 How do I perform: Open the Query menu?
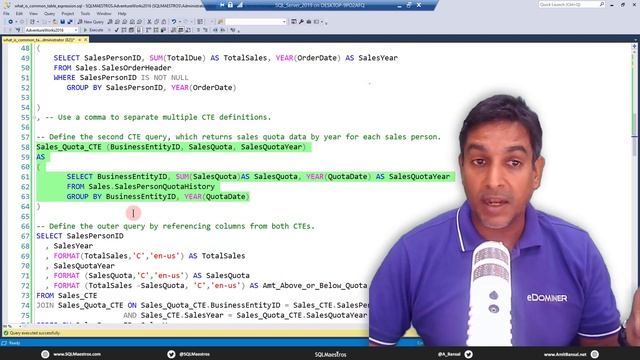(49, 13)
